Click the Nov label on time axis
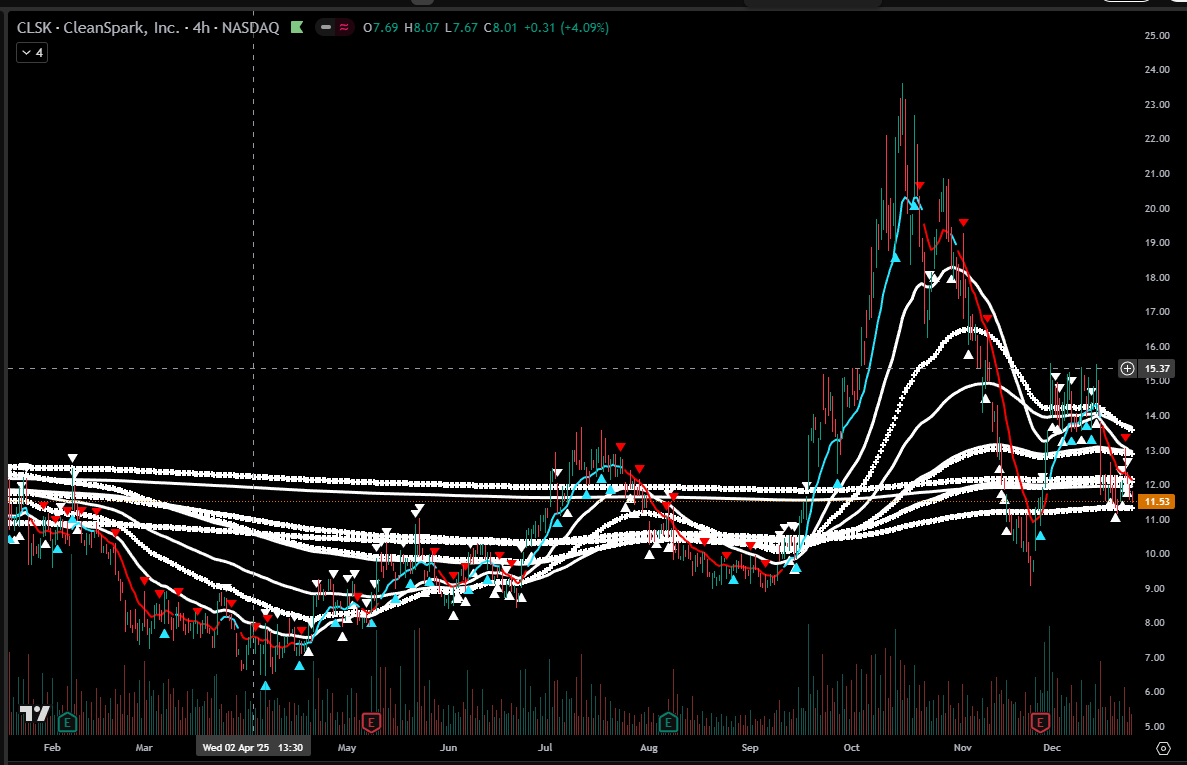Image resolution: width=1187 pixels, height=765 pixels. [x=963, y=748]
